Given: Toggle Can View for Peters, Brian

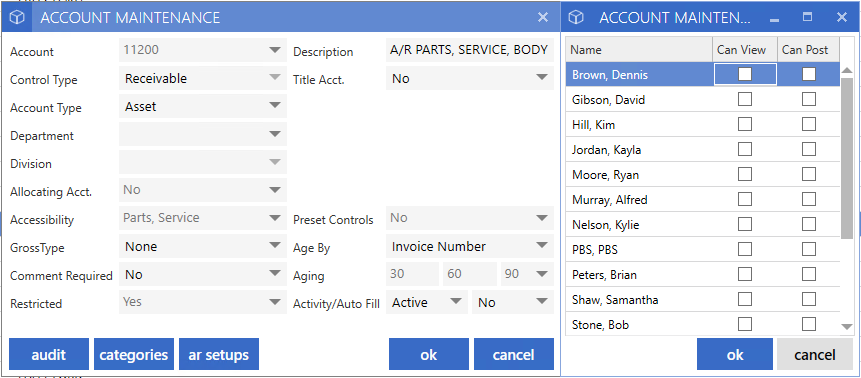Looking at the screenshot, I should (745, 274).
